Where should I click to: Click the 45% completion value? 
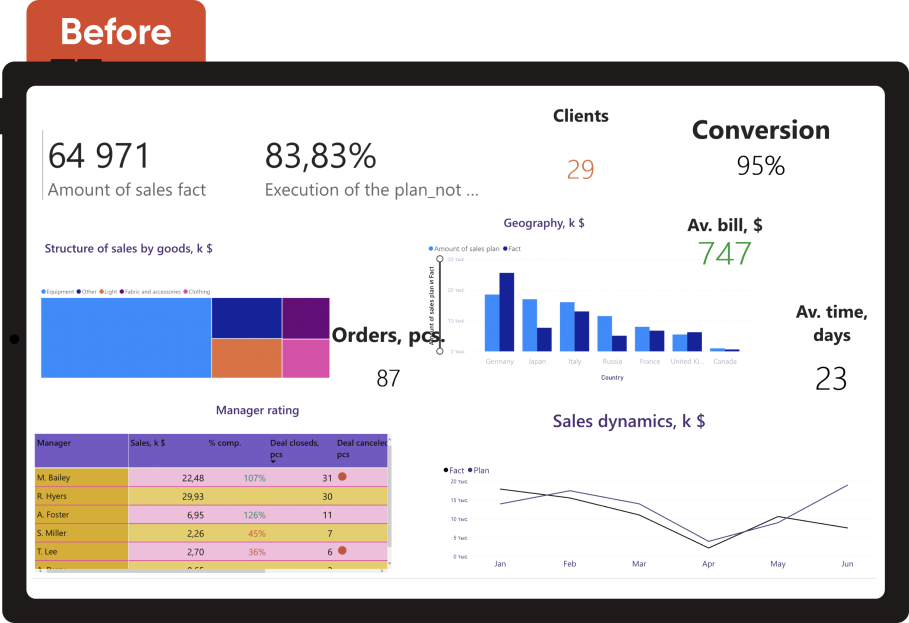pyautogui.click(x=257, y=534)
